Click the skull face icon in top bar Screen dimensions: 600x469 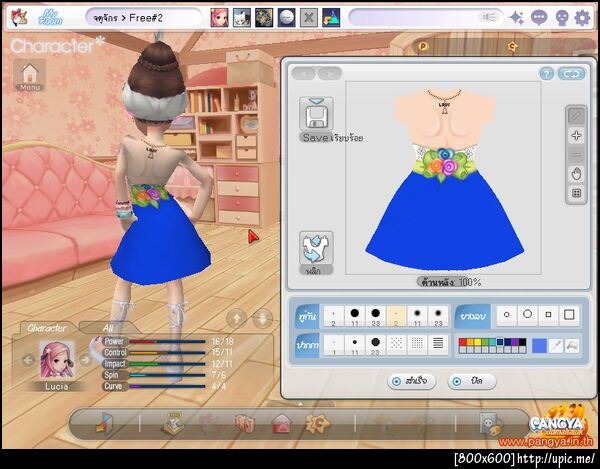(562, 18)
